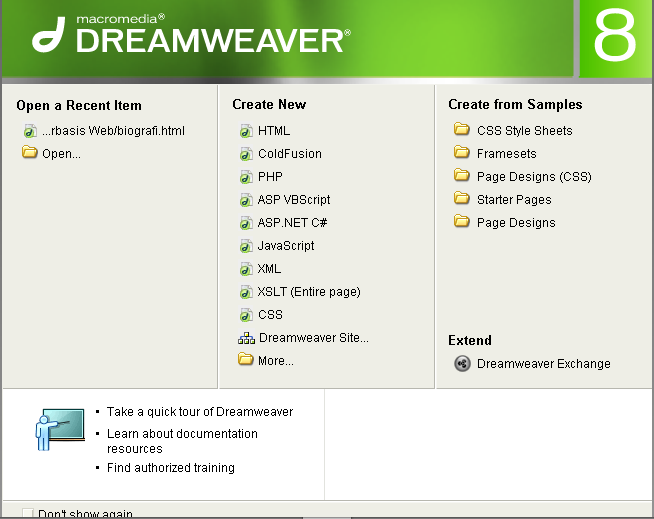Click the Framesets folder icon
Image resolution: width=654 pixels, height=519 pixels.
click(x=462, y=152)
